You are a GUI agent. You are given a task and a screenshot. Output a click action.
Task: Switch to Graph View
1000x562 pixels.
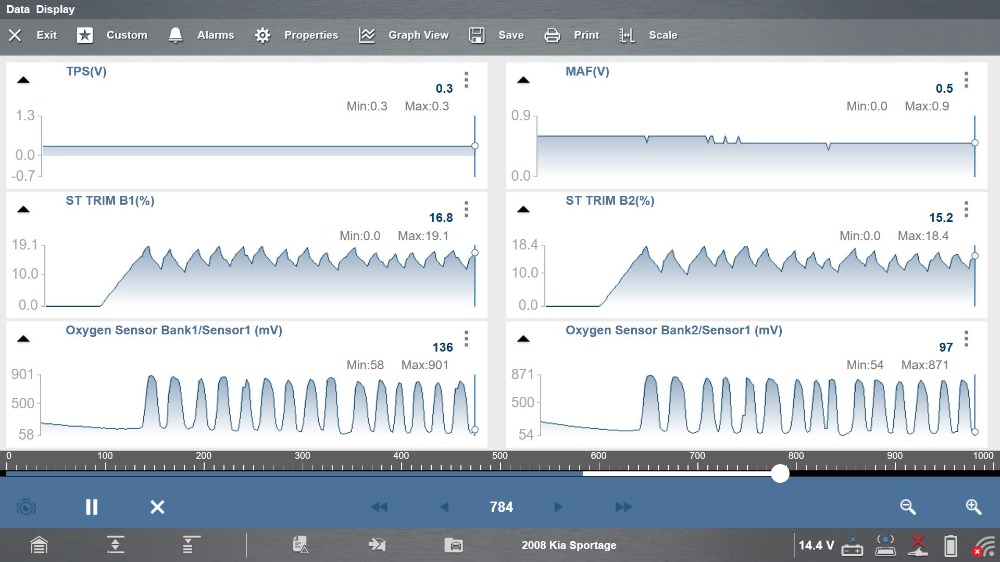click(x=404, y=35)
